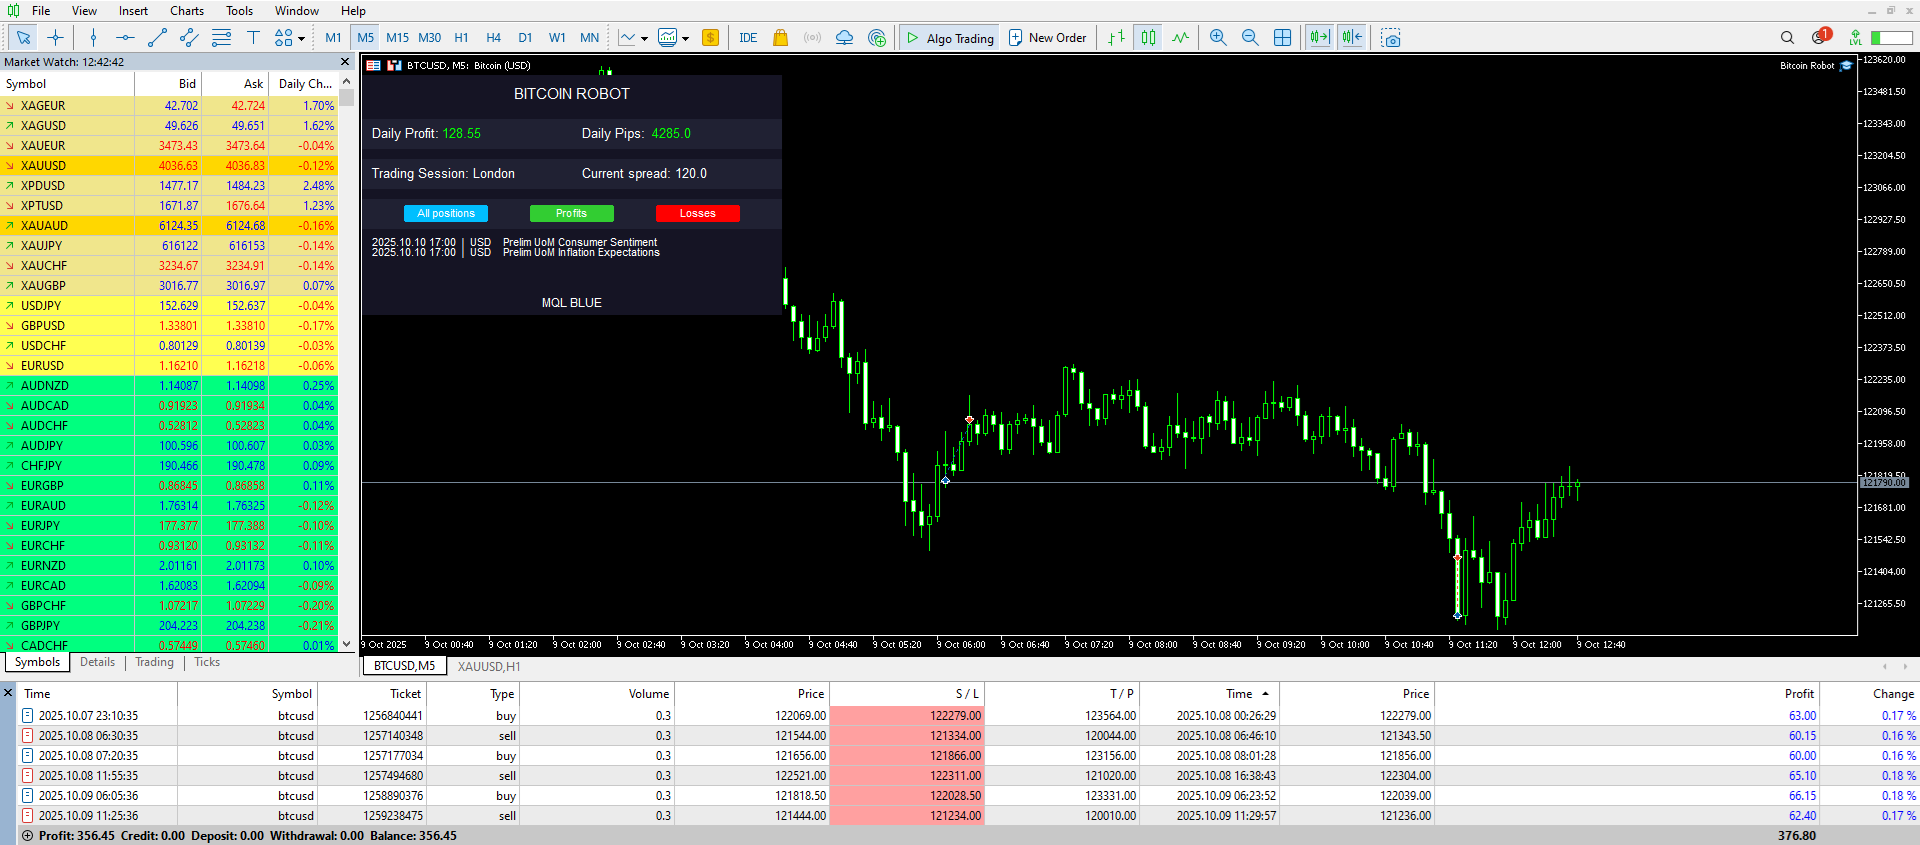This screenshot has height=845, width=1920.
Task: Open the VPS cloud hosting icon
Action: pos(844,38)
